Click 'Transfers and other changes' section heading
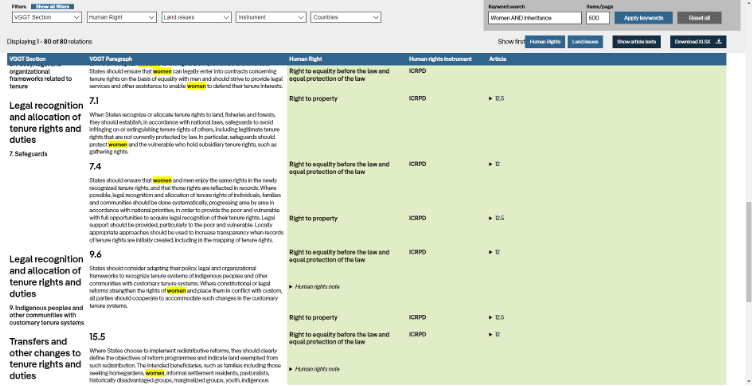Viewport: 752px width, 386px height. pos(45,358)
